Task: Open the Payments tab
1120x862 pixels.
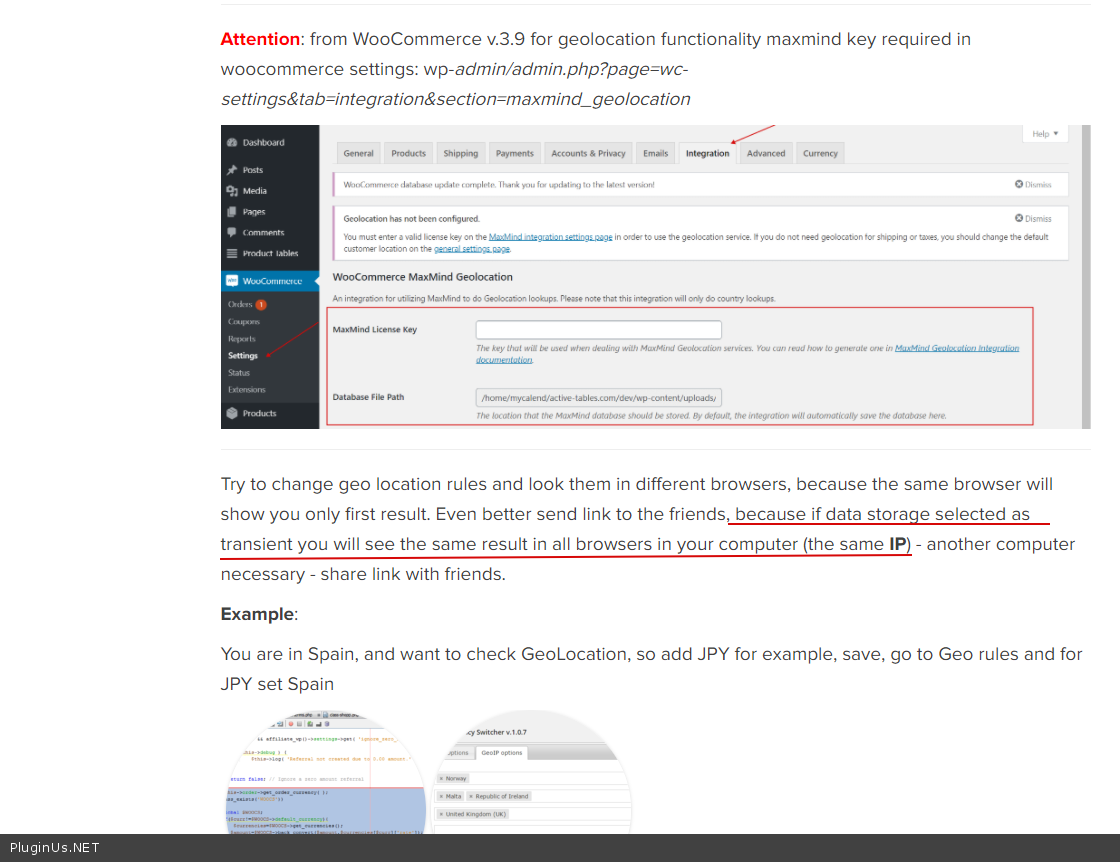Action: point(514,153)
